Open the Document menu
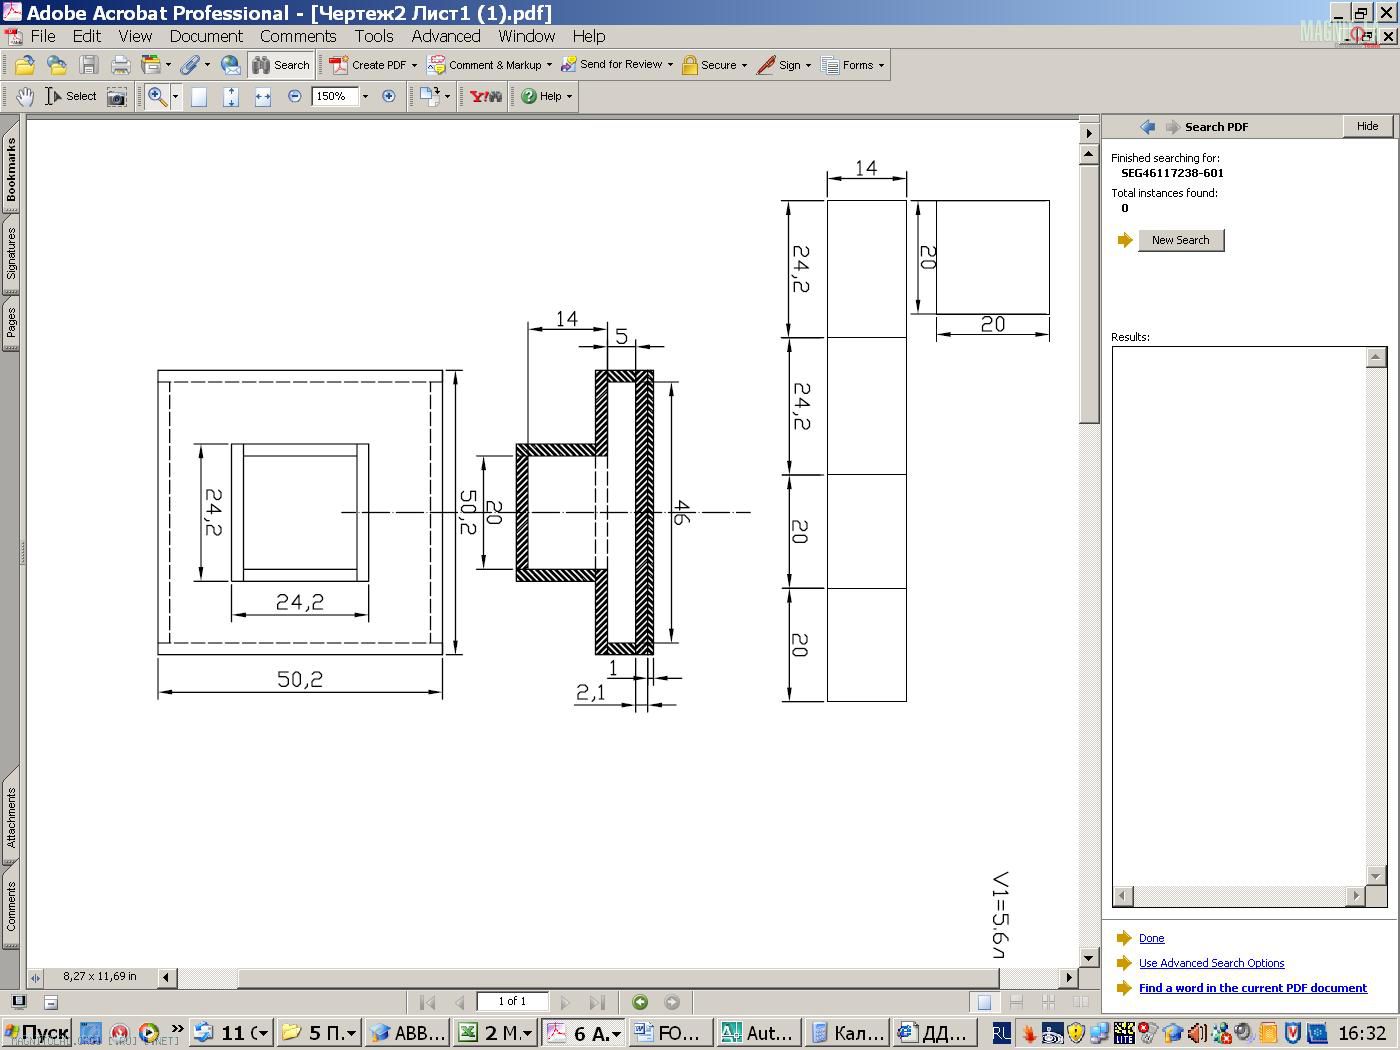This screenshot has width=1400, height=1050. click(206, 36)
